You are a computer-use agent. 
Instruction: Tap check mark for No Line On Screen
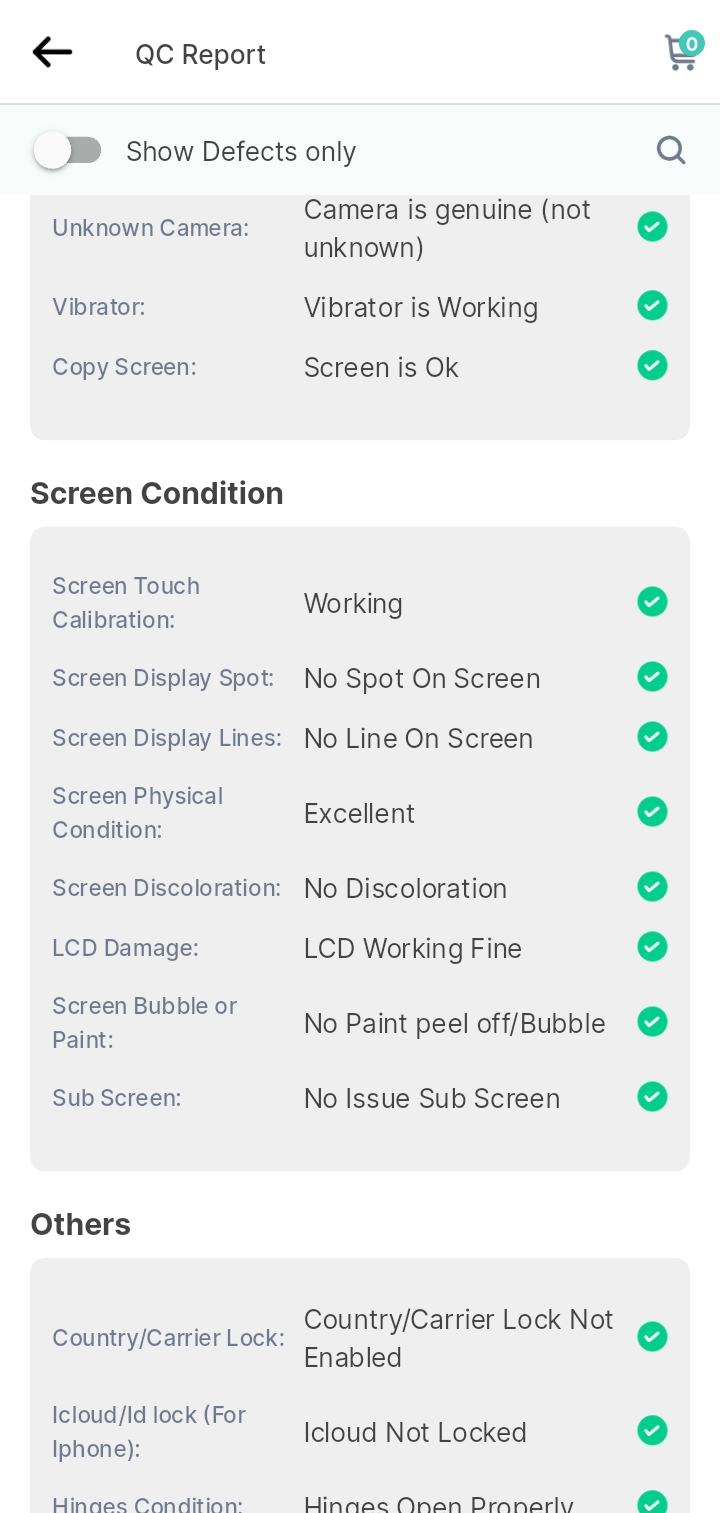[652, 737]
